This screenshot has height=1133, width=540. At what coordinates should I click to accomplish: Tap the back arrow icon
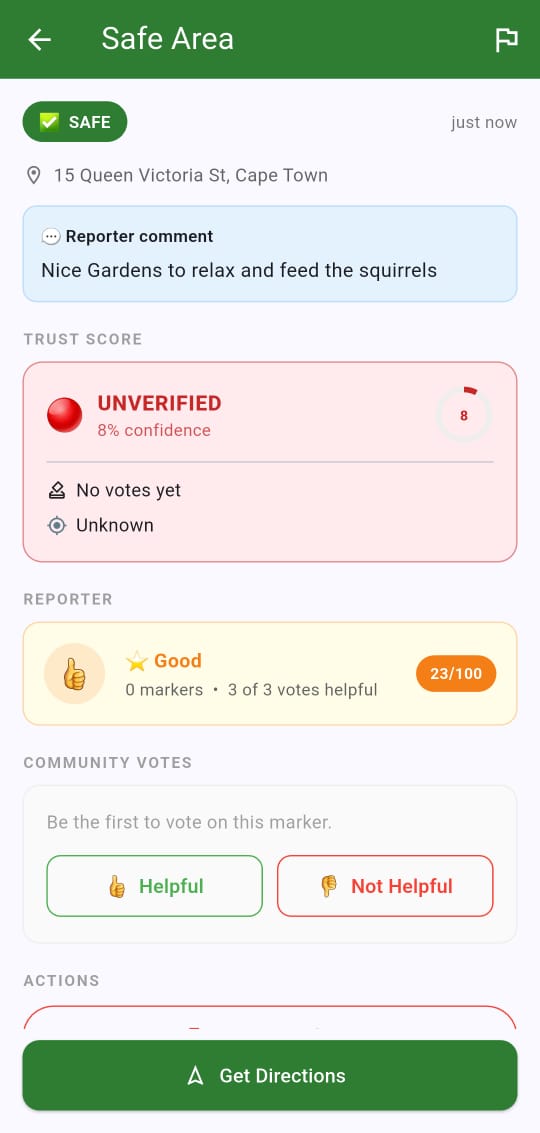pyautogui.click(x=40, y=39)
